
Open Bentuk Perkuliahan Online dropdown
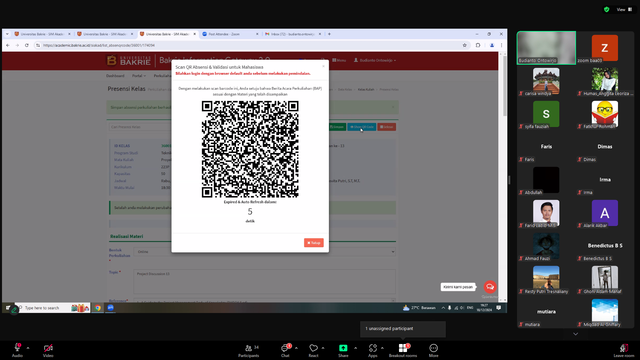tap(264, 252)
